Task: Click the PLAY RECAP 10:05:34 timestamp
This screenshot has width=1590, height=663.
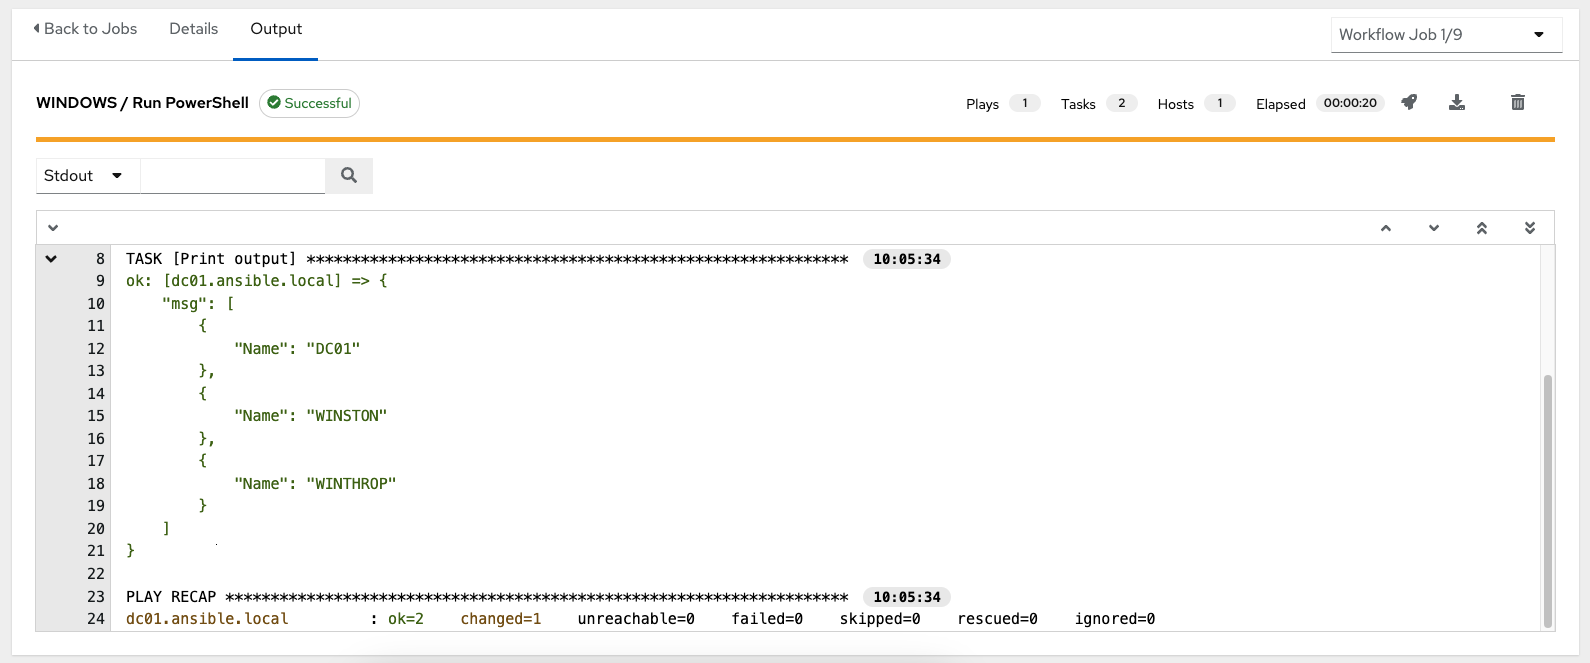Action: pos(906,597)
